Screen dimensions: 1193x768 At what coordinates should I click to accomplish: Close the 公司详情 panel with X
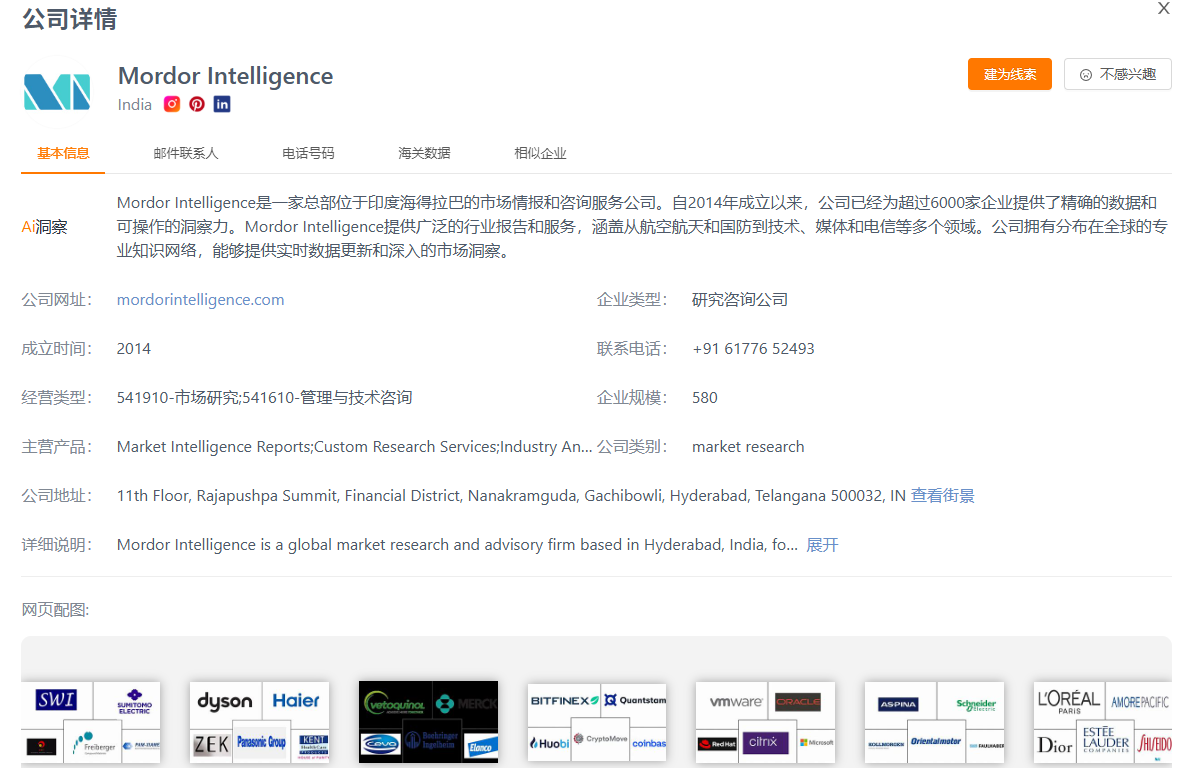tap(1163, 8)
